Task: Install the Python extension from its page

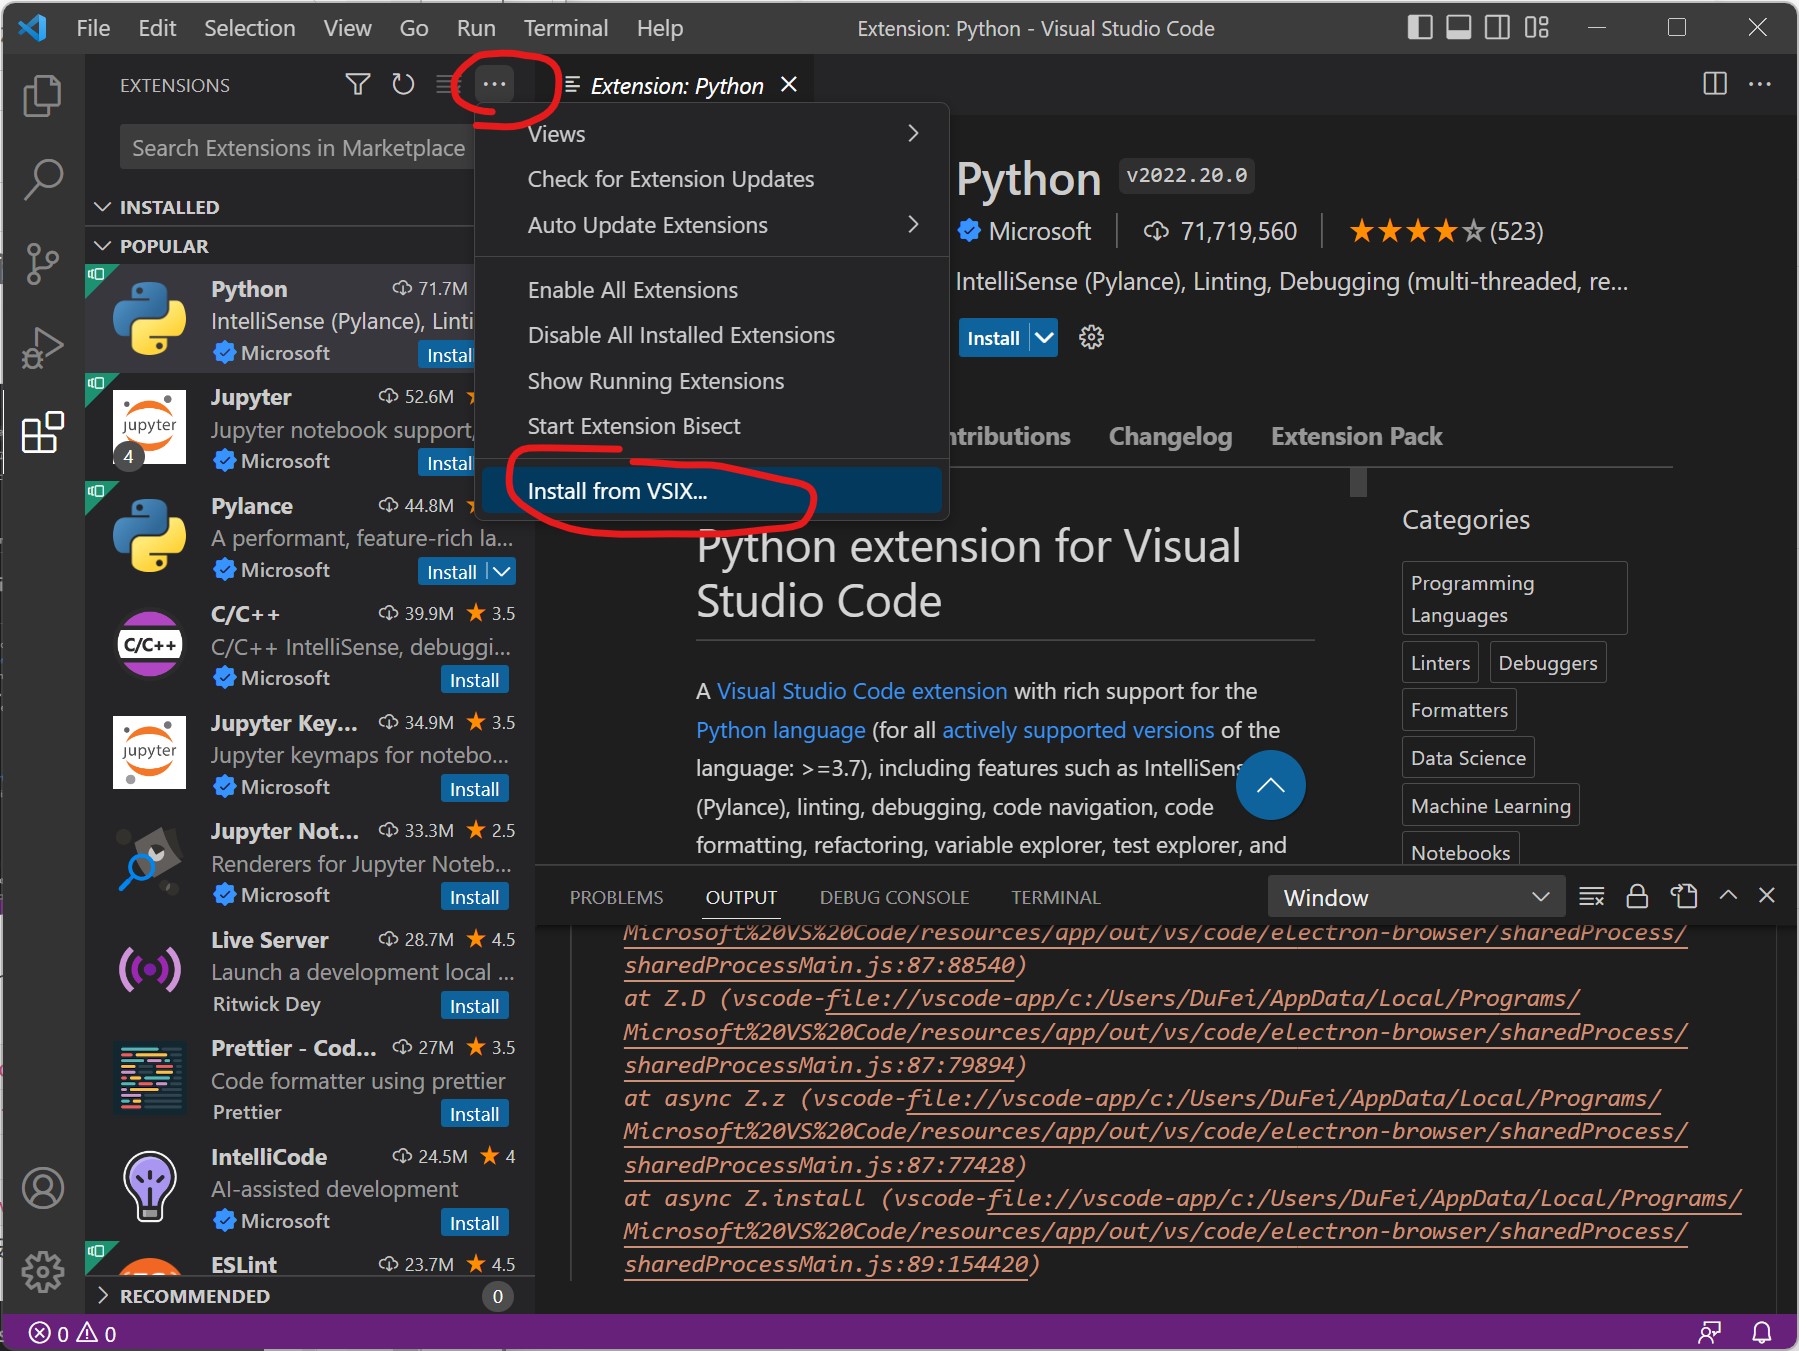Action: pyautogui.click(x=993, y=338)
